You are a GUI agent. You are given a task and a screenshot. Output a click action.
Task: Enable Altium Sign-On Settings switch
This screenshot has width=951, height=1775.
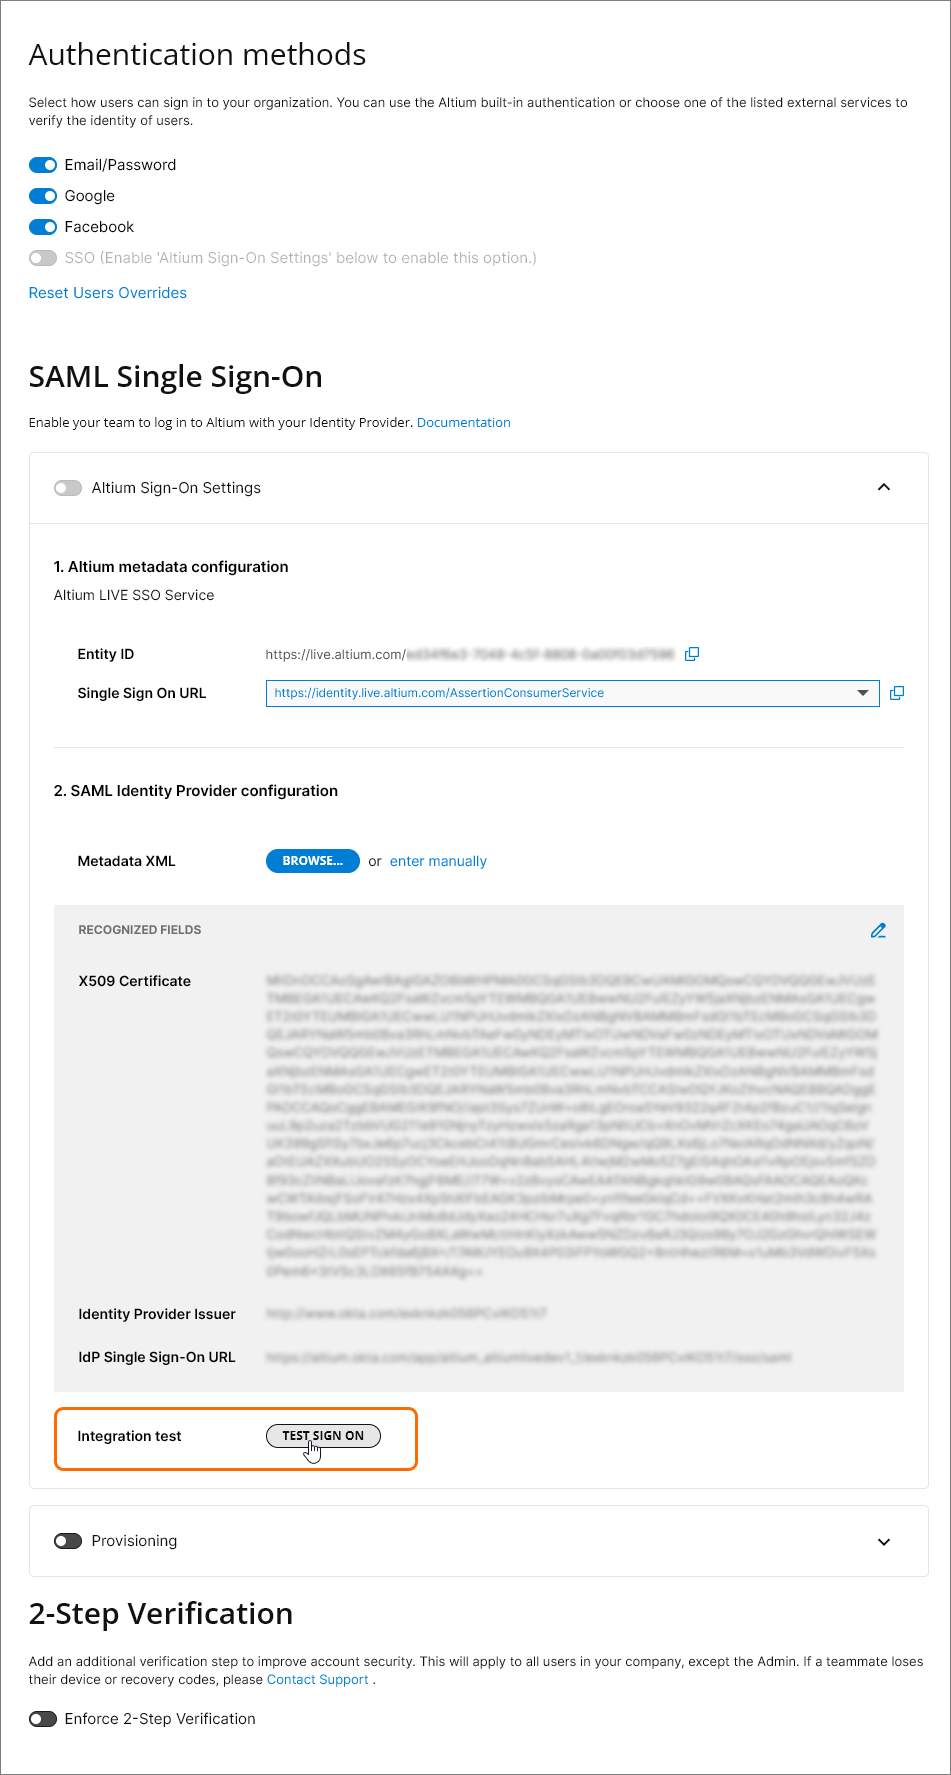coord(68,488)
